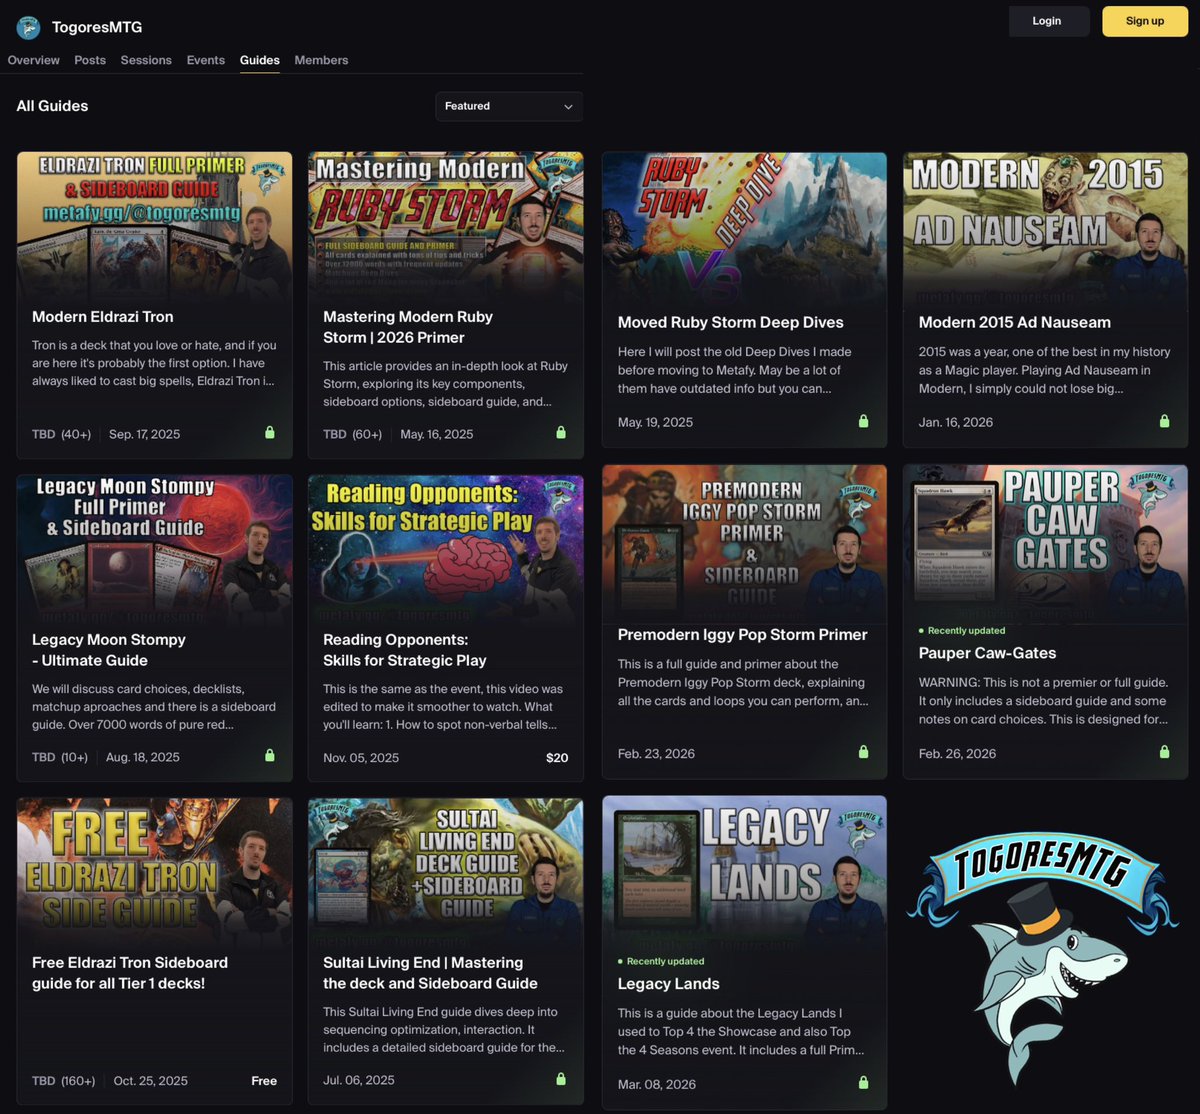Viewport: 1200px width, 1114px height.
Task: Switch to the Members tab
Action: point(321,60)
